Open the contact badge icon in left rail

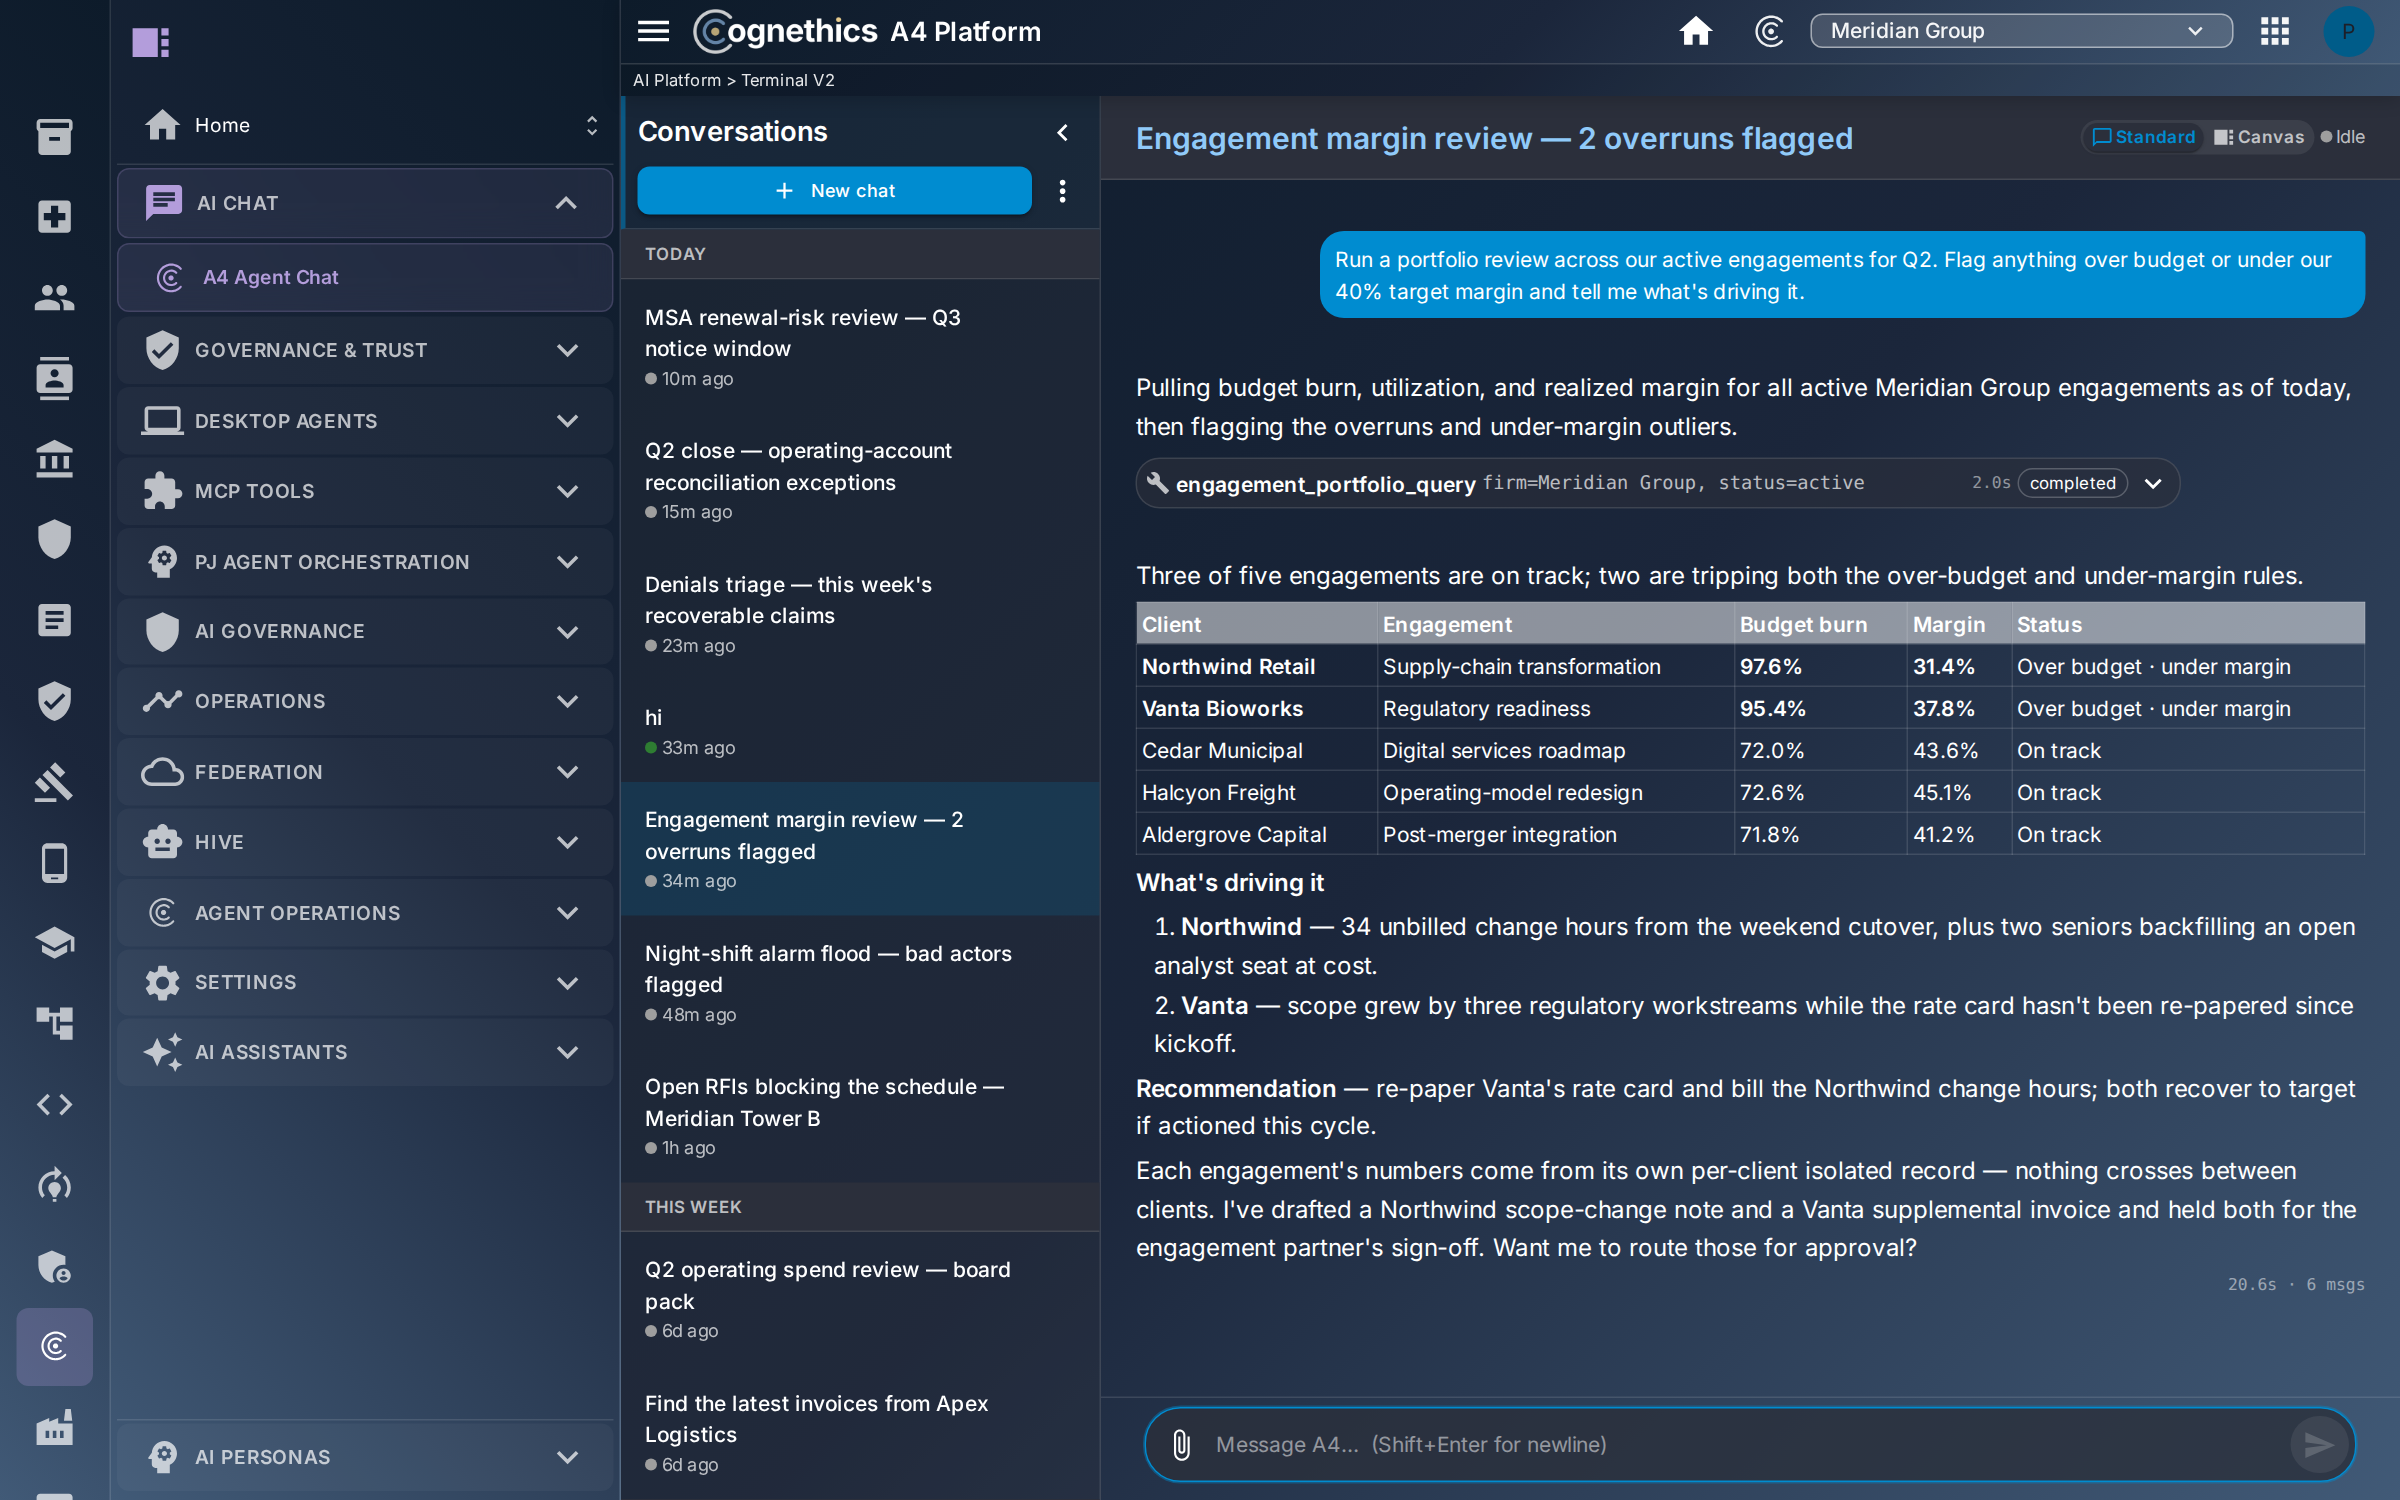tap(54, 378)
